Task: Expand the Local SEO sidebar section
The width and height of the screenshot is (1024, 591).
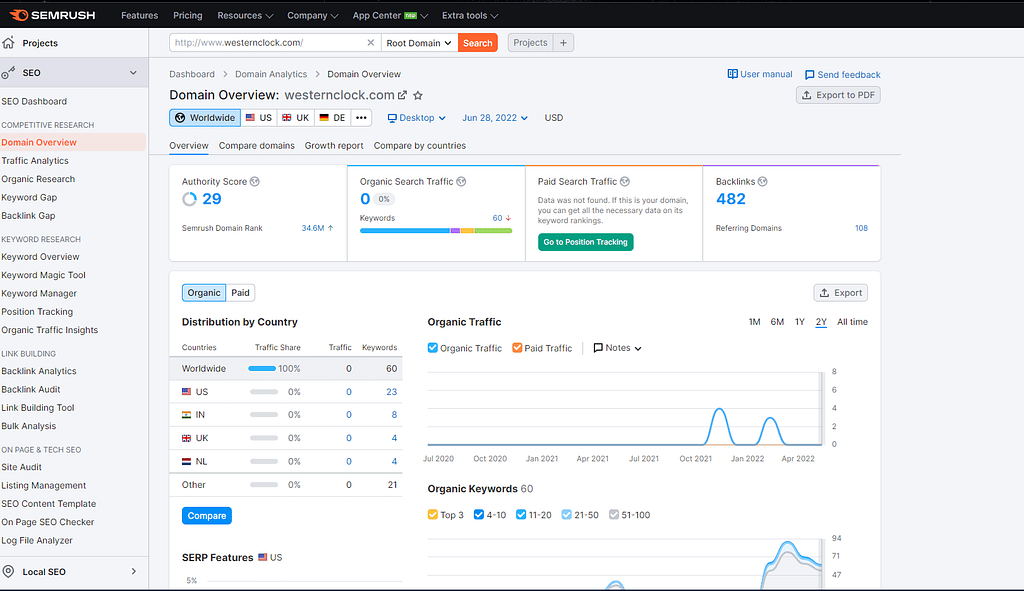Action: 134,571
